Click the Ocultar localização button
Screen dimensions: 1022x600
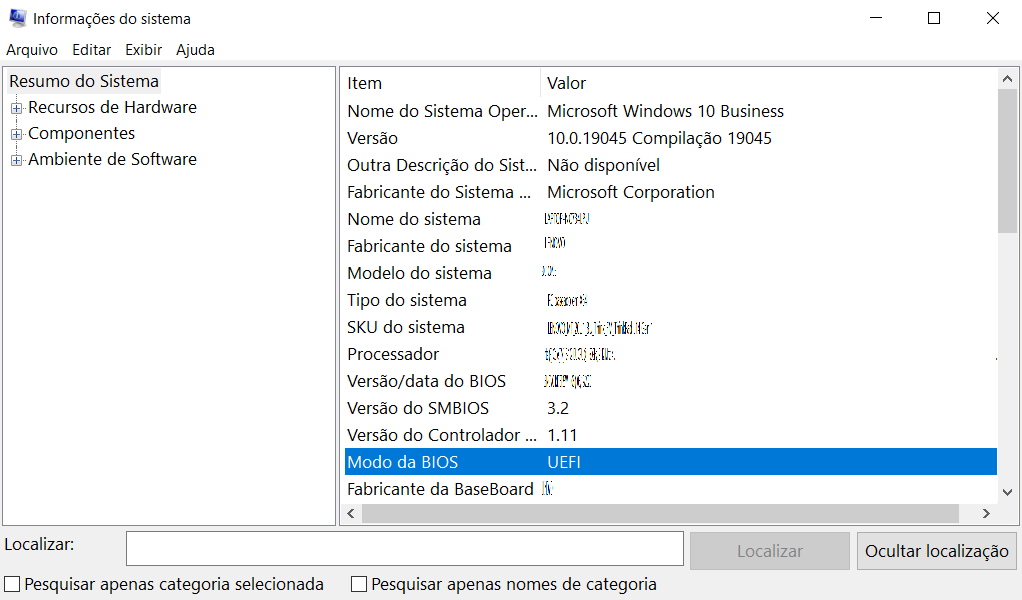tap(936, 551)
